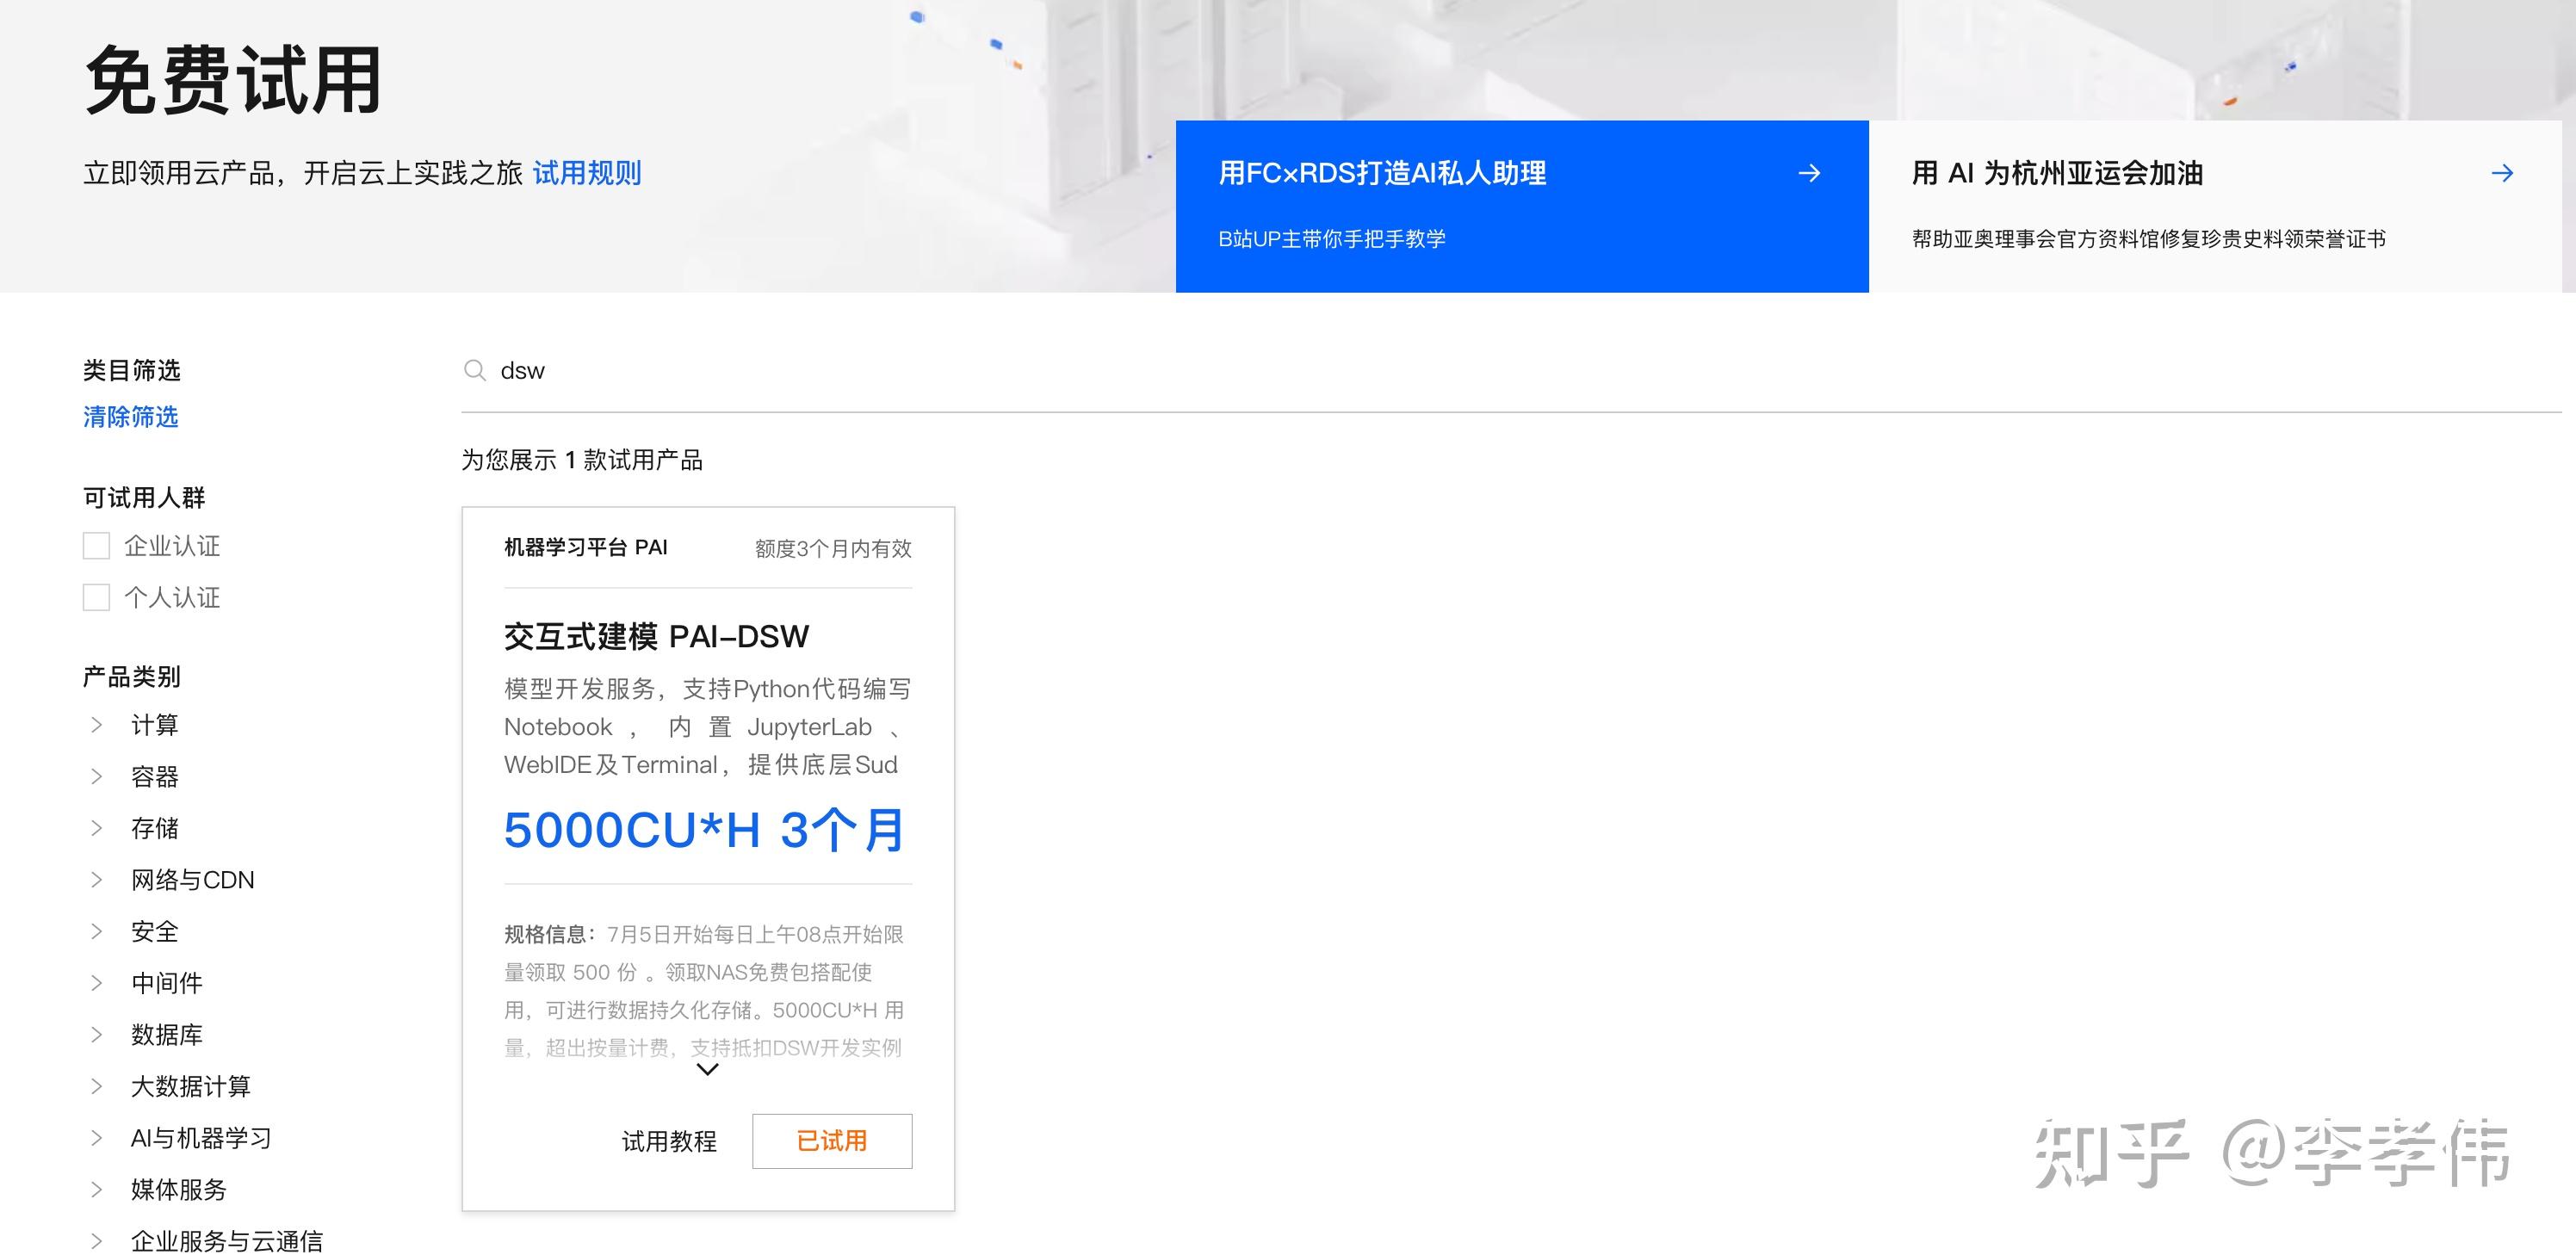Click the 类目筛选 heading
Screen dimensions: 2576x1255
(x=132, y=371)
